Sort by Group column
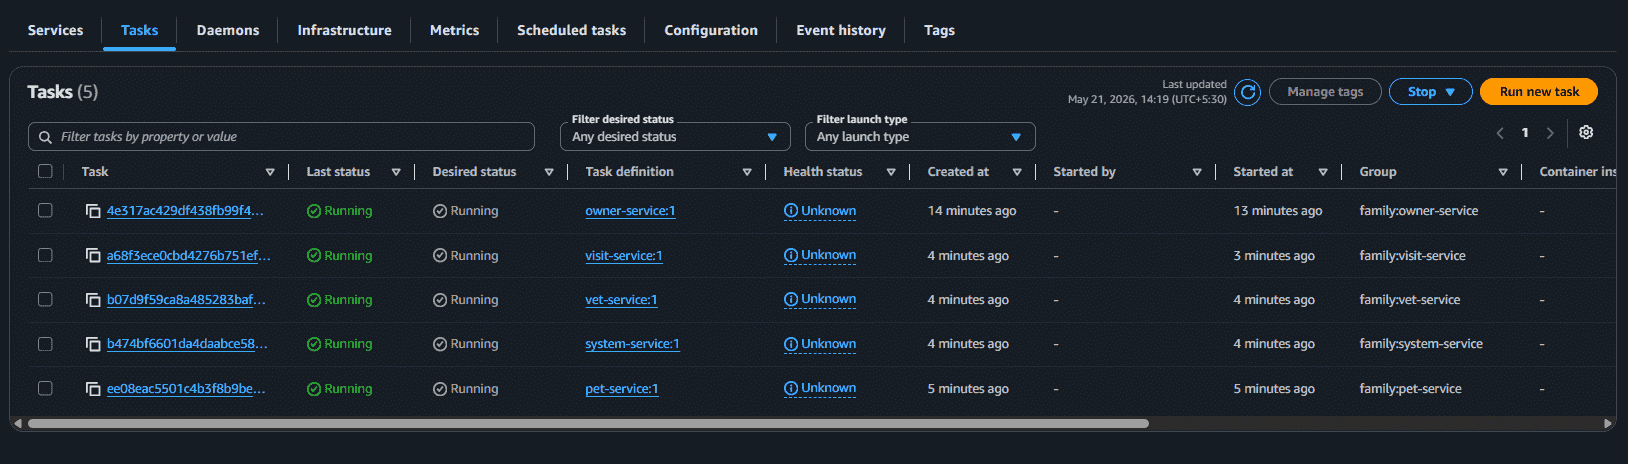This screenshot has height=464, width=1628. point(1503,172)
